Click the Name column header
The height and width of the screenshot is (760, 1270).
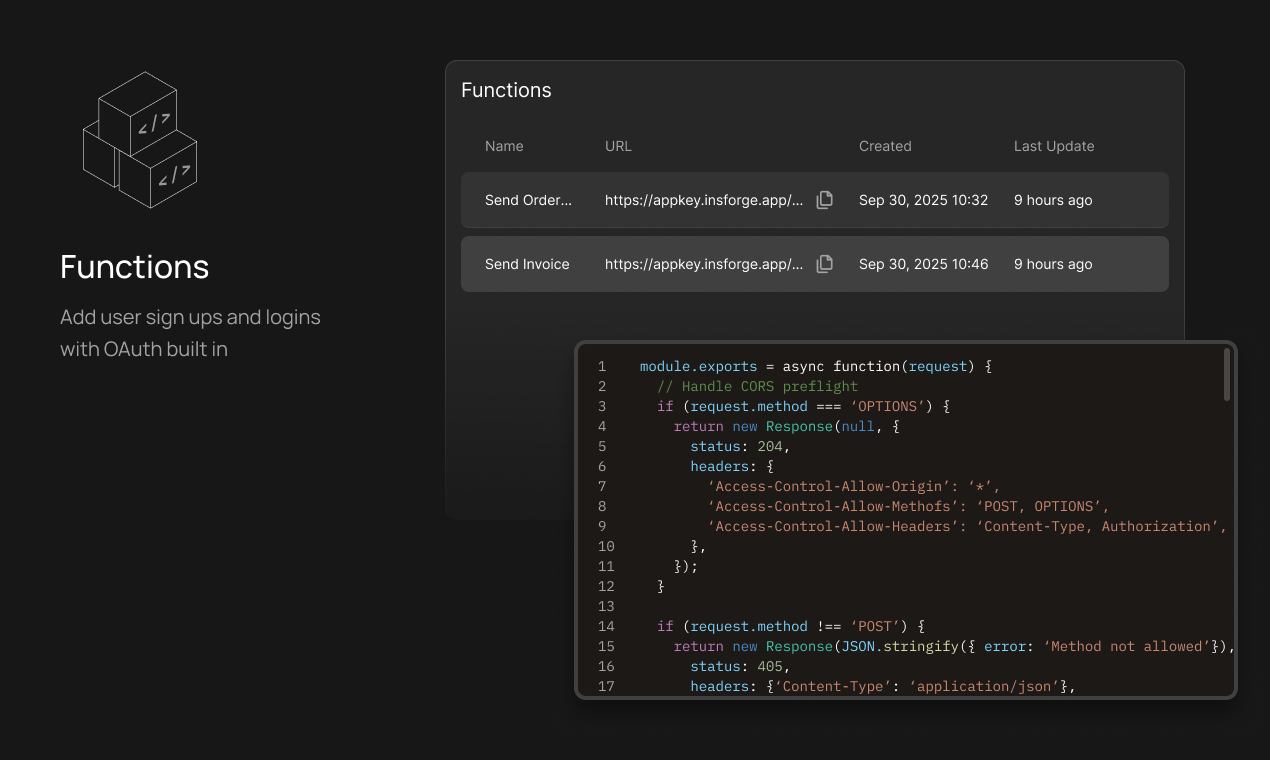click(504, 146)
